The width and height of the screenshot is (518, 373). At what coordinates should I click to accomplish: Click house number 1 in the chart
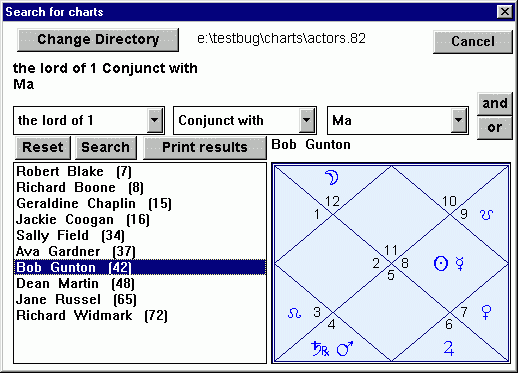click(317, 214)
